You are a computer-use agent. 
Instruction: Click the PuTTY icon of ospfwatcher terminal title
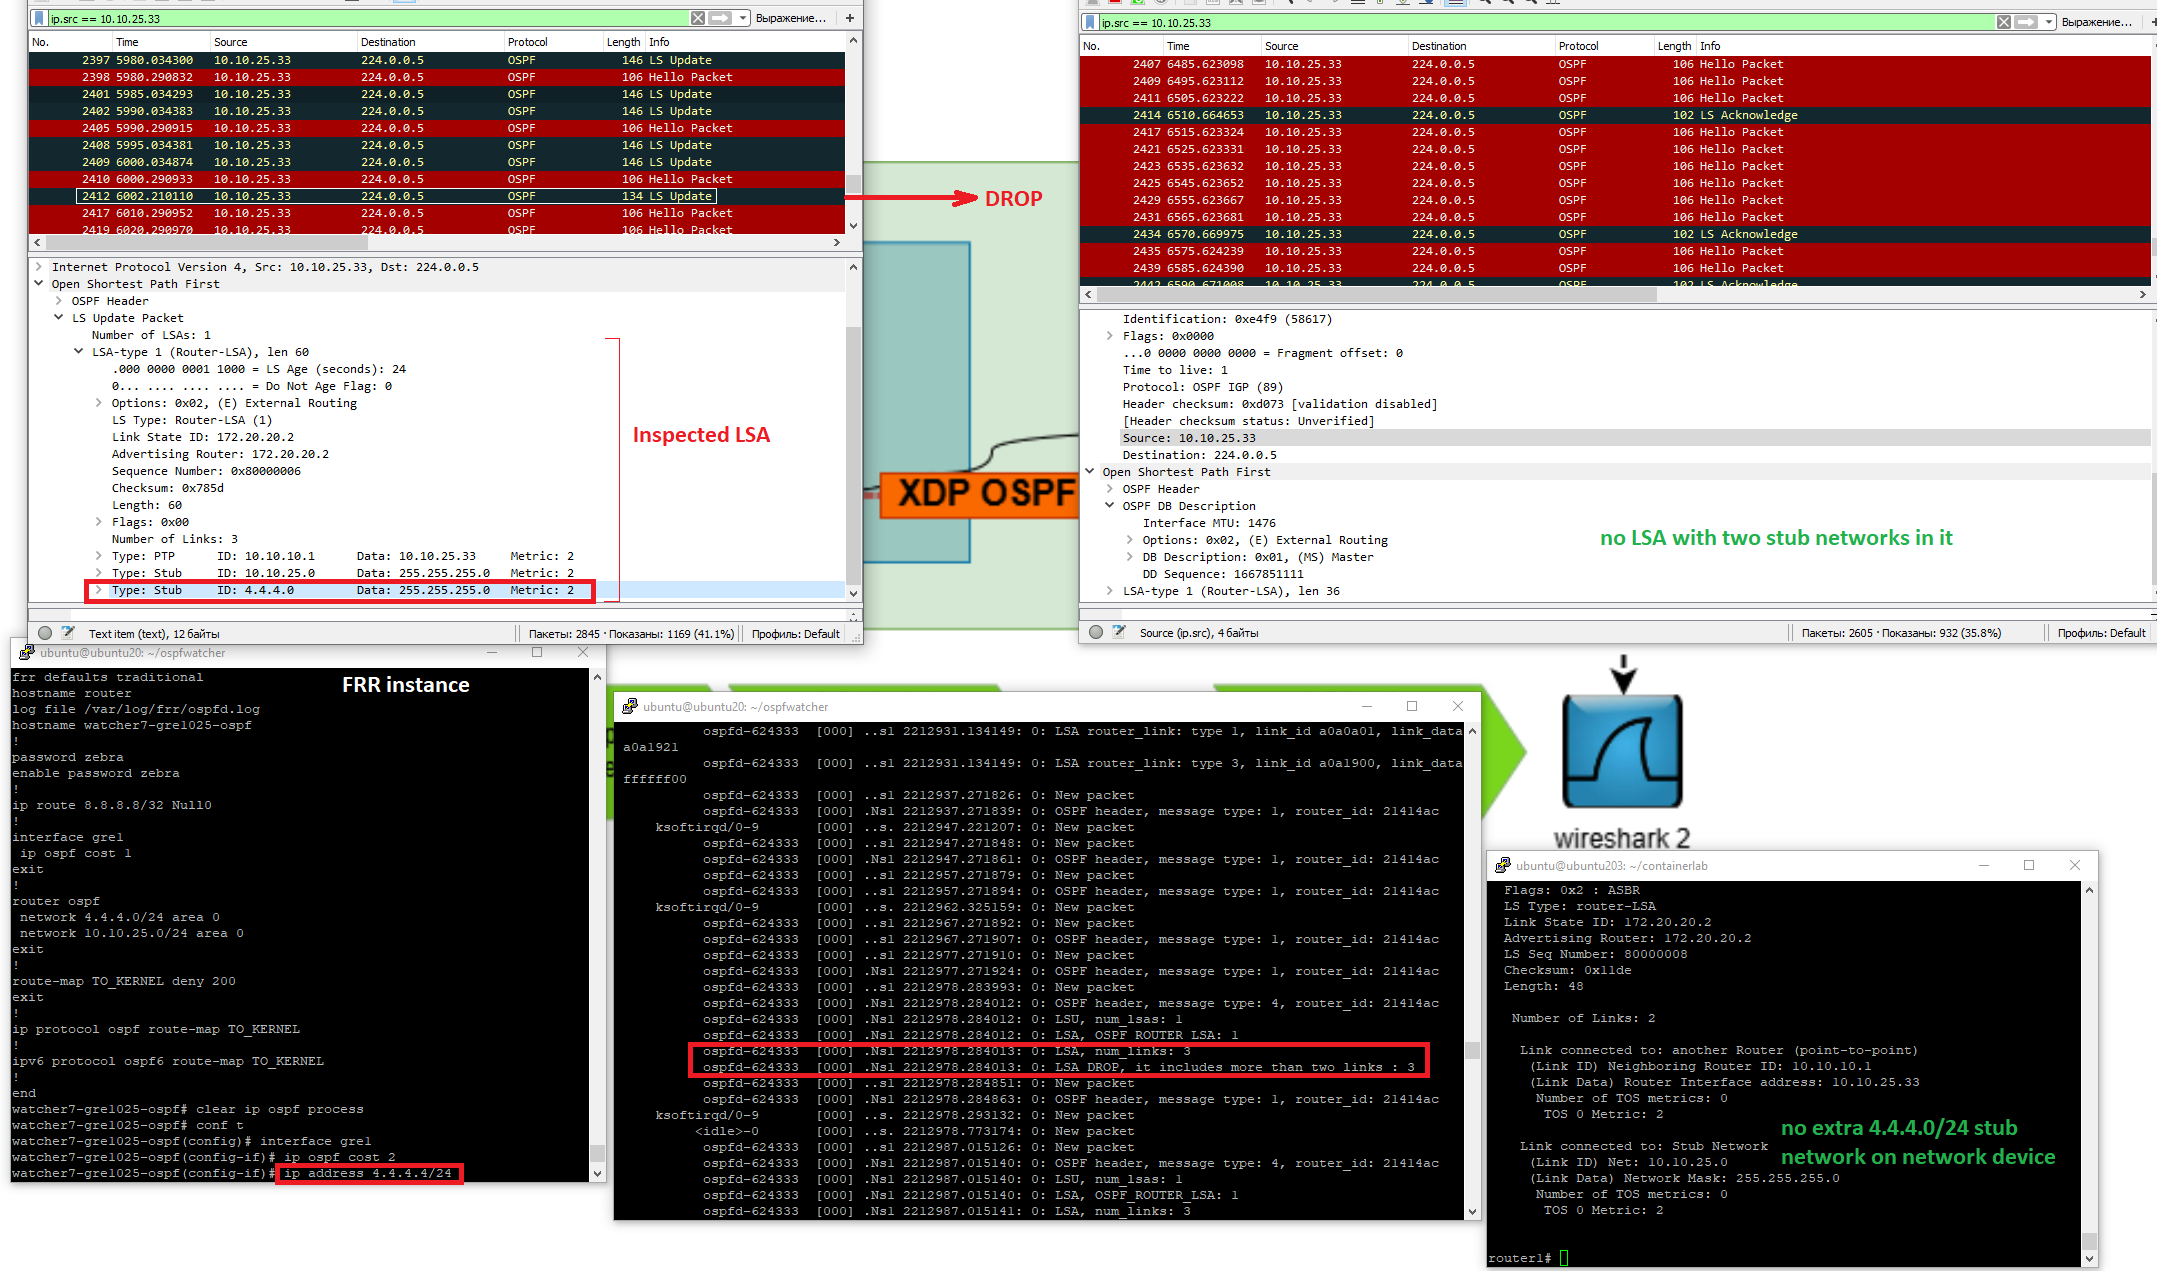tap(630, 706)
